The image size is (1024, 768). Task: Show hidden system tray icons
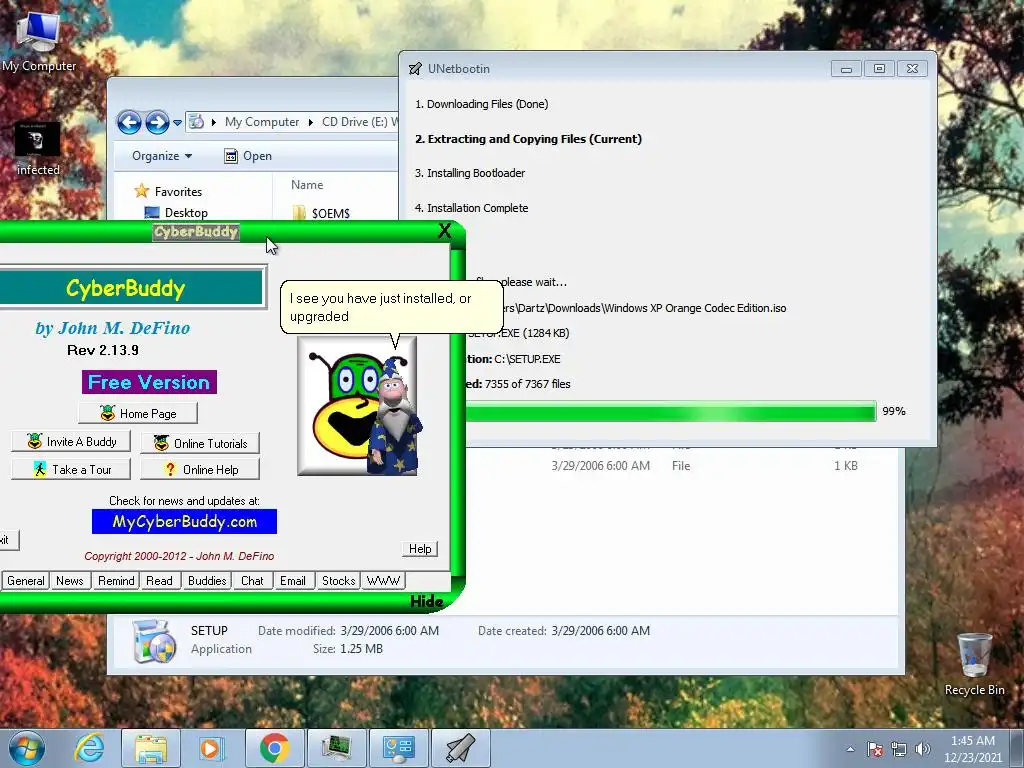(850, 749)
